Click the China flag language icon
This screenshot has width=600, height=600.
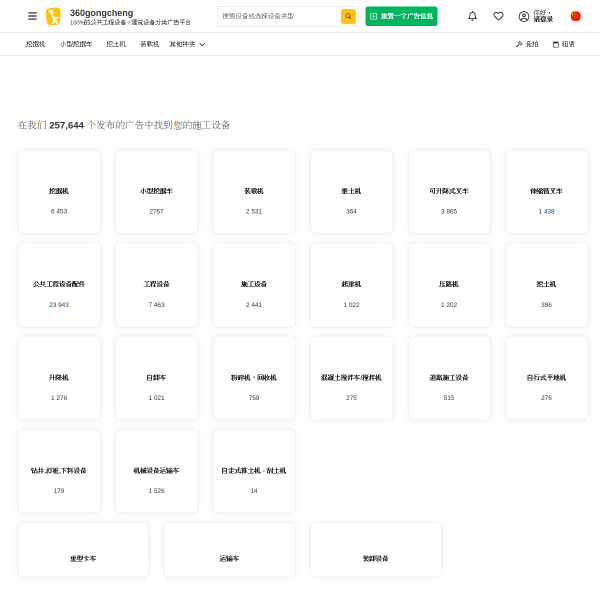576,16
